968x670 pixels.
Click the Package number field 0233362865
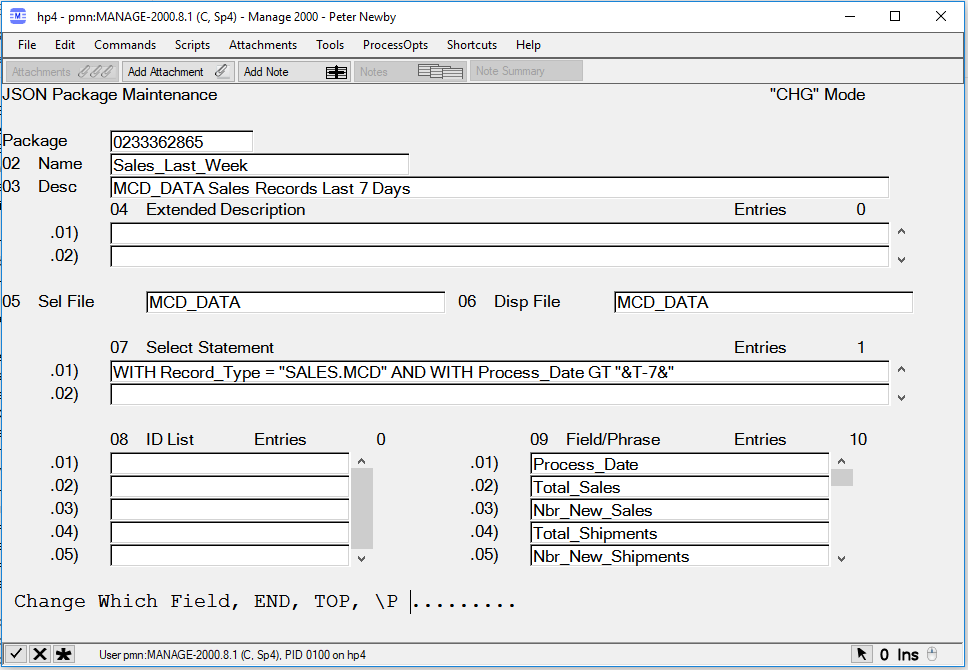(182, 141)
